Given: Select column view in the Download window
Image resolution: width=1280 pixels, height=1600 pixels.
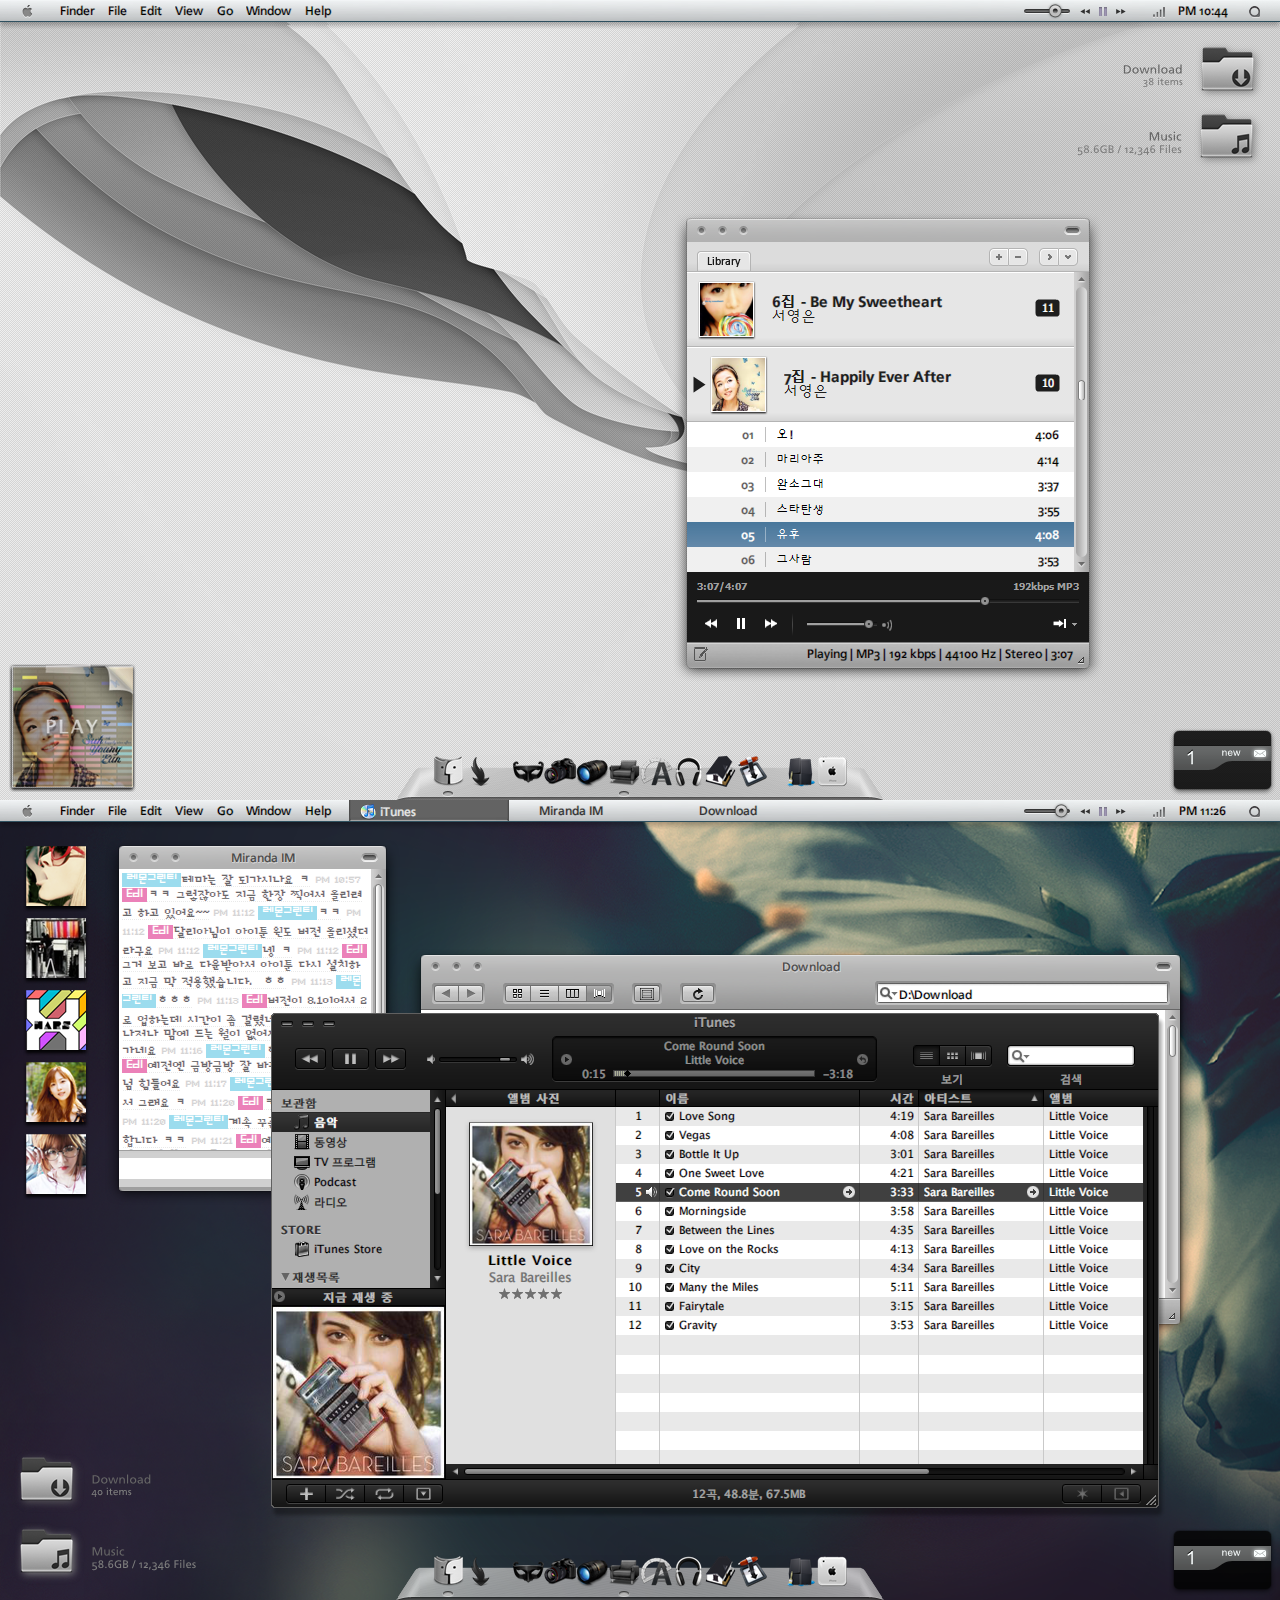Looking at the screenshot, I should pos(572,993).
